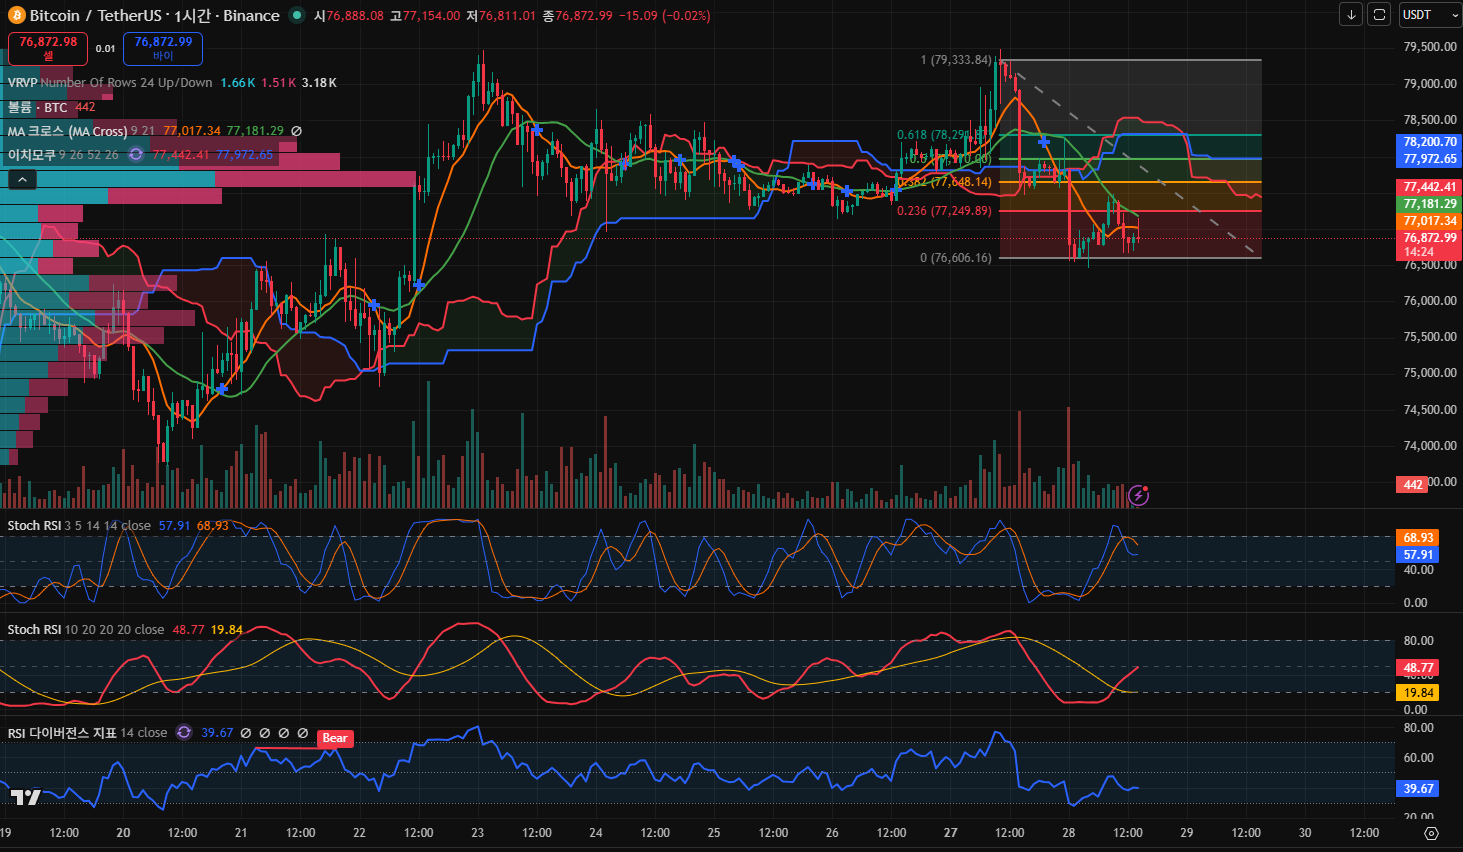Select the MA 크로스 (MA Cross) legend
The height and width of the screenshot is (852, 1463).
click(x=67, y=131)
